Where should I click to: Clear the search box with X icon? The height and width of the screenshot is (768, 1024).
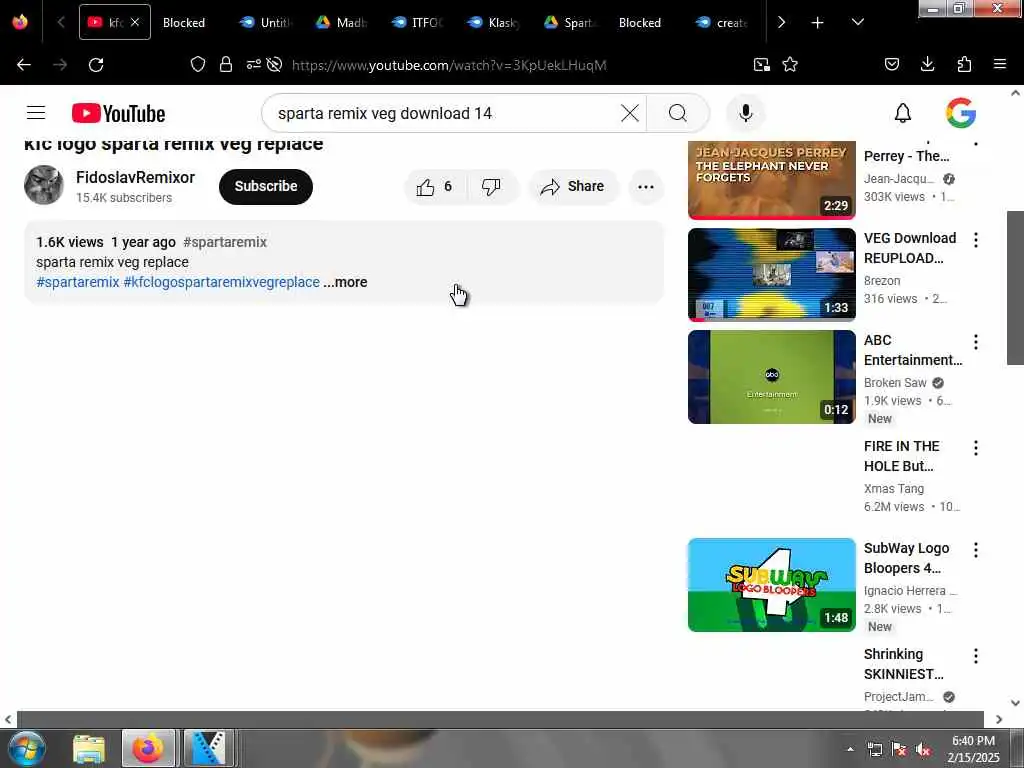click(x=630, y=113)
